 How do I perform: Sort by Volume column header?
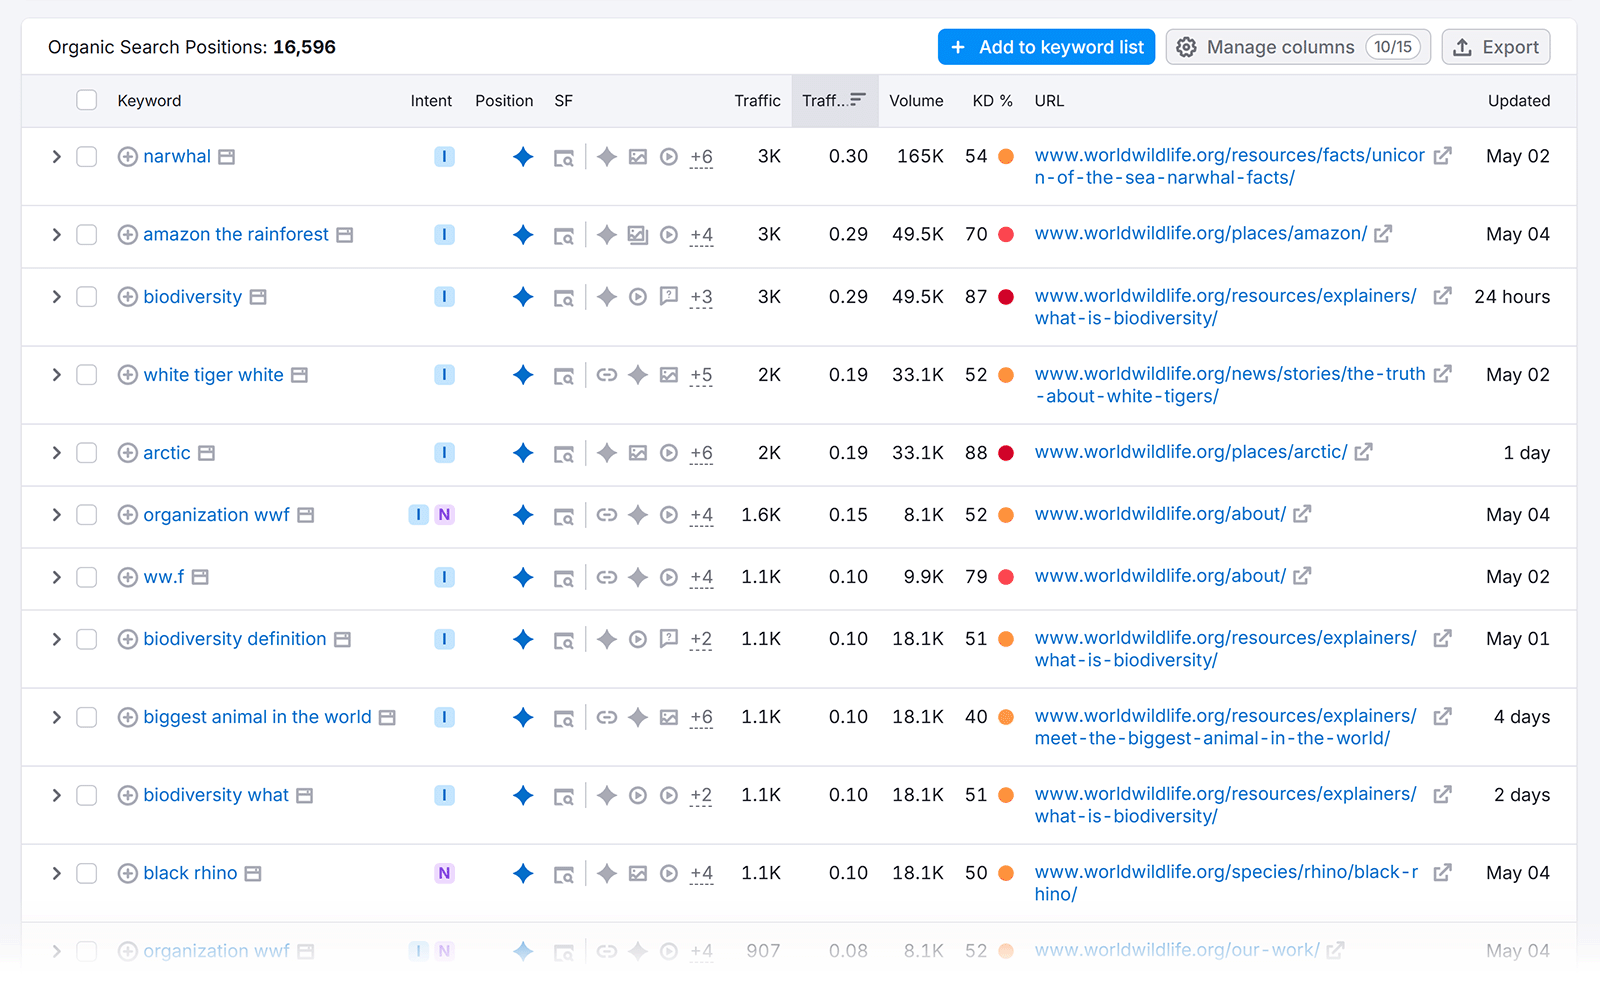(916, 101)
